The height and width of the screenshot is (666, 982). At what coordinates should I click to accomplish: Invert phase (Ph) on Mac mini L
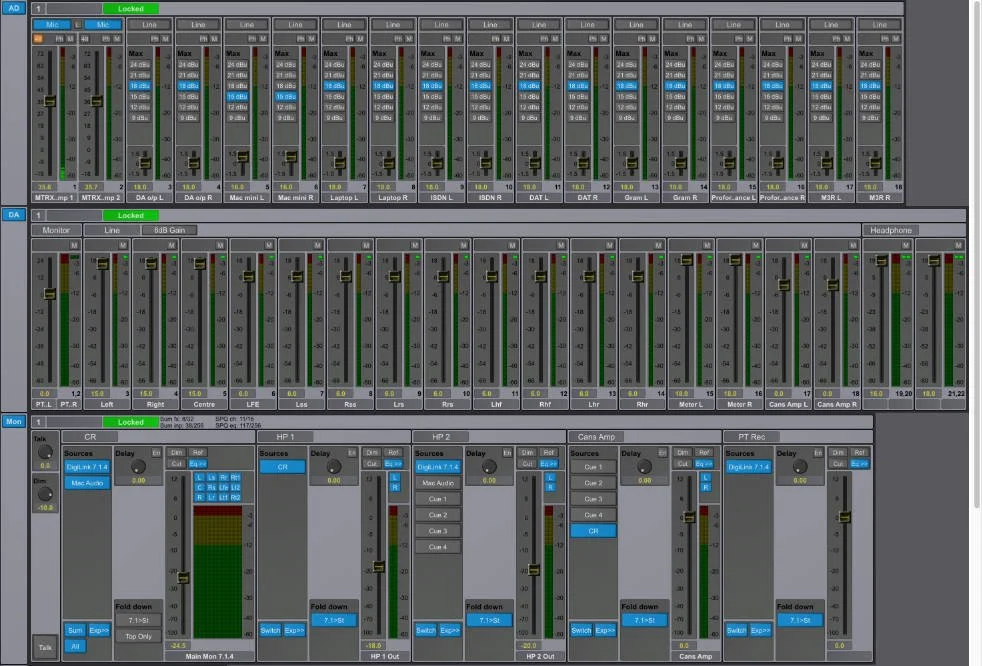(252, 39)
